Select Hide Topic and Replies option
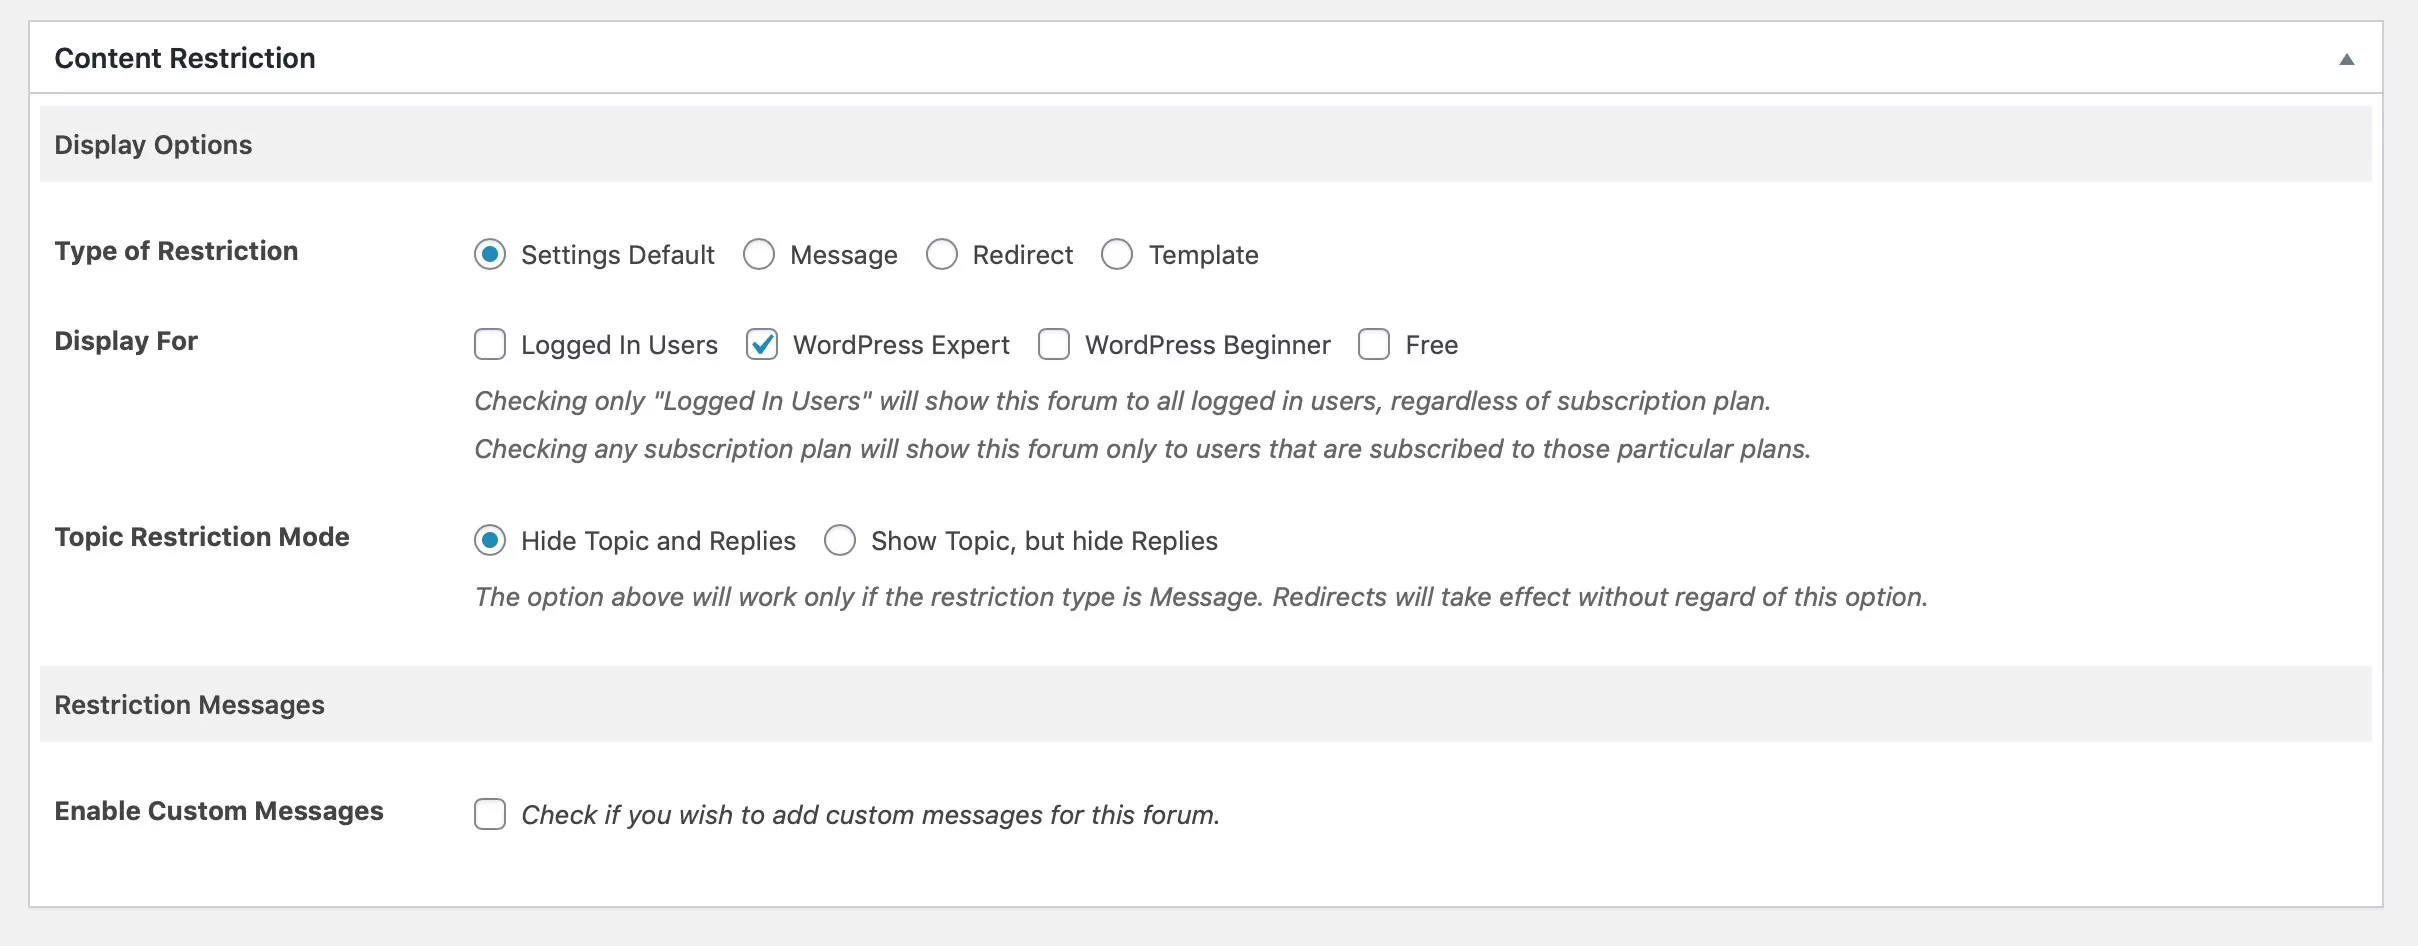The image size is (2418, 946). [490, 541]
